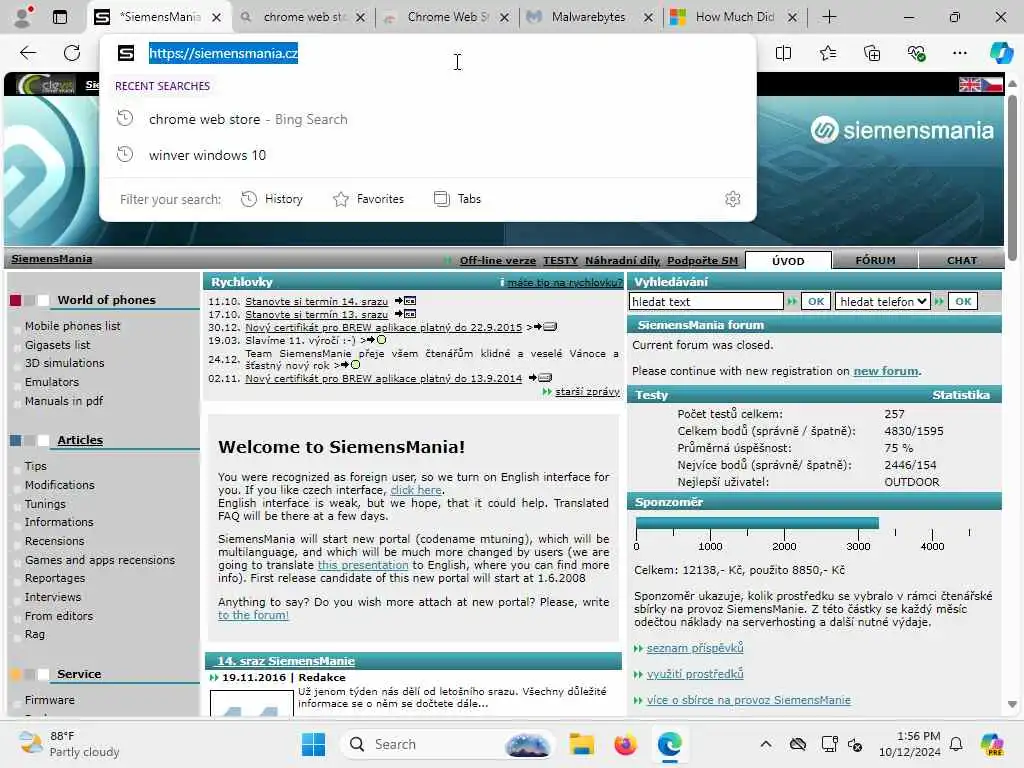The height and width of the screenshot is (768, 1024).
Task: Open the notifications bell icon
Action: (x=956, y=744)
